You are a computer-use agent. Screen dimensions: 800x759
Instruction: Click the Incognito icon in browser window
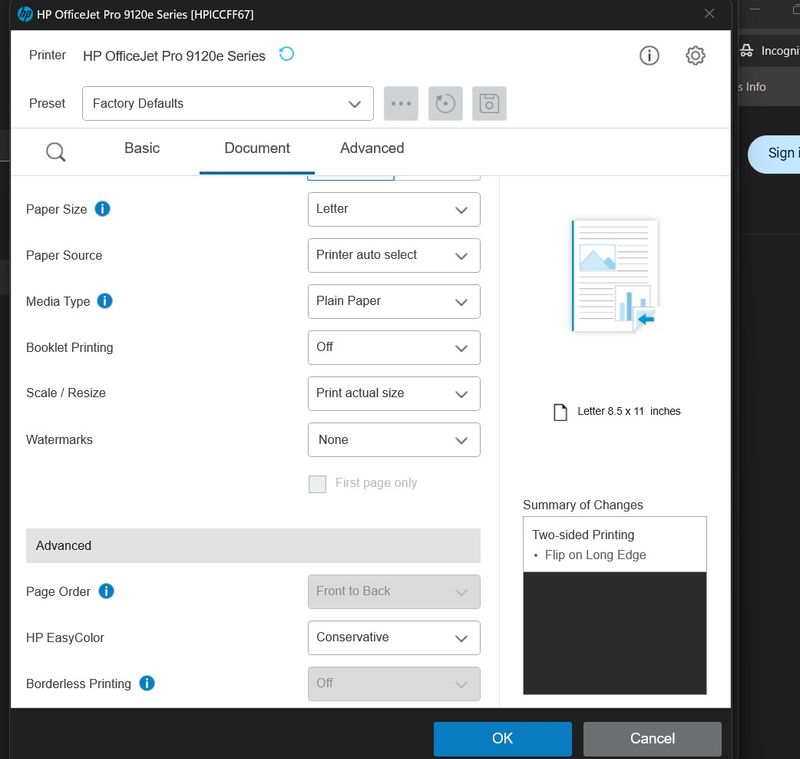coord(746,50)
